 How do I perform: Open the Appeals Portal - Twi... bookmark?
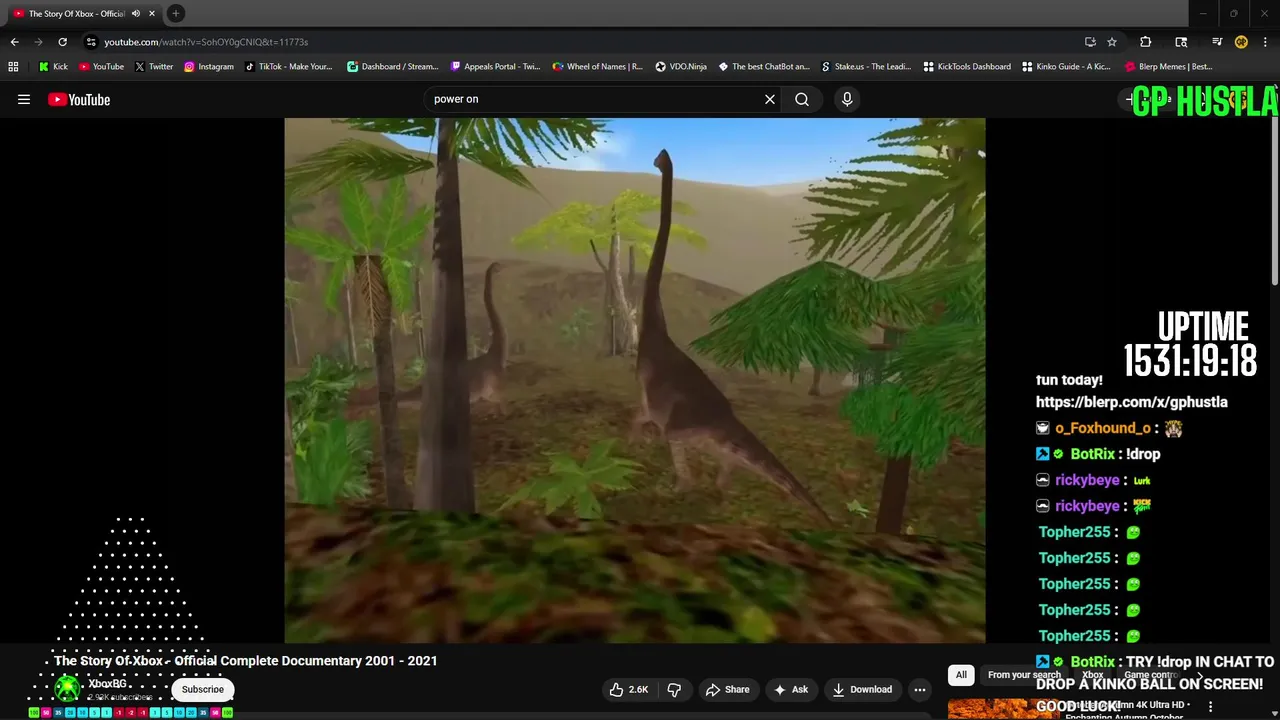pos(495,67)
